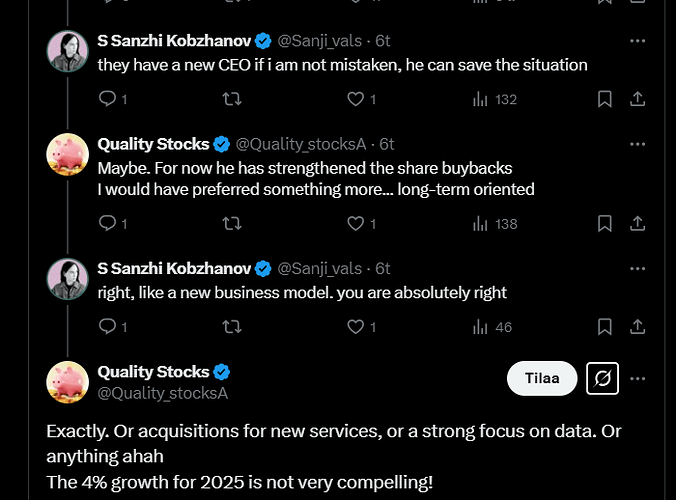Open the @Quality_stocksA handle on buybacks tweet
The height and width of the screenshot is (500, 676).
(300, 144)
